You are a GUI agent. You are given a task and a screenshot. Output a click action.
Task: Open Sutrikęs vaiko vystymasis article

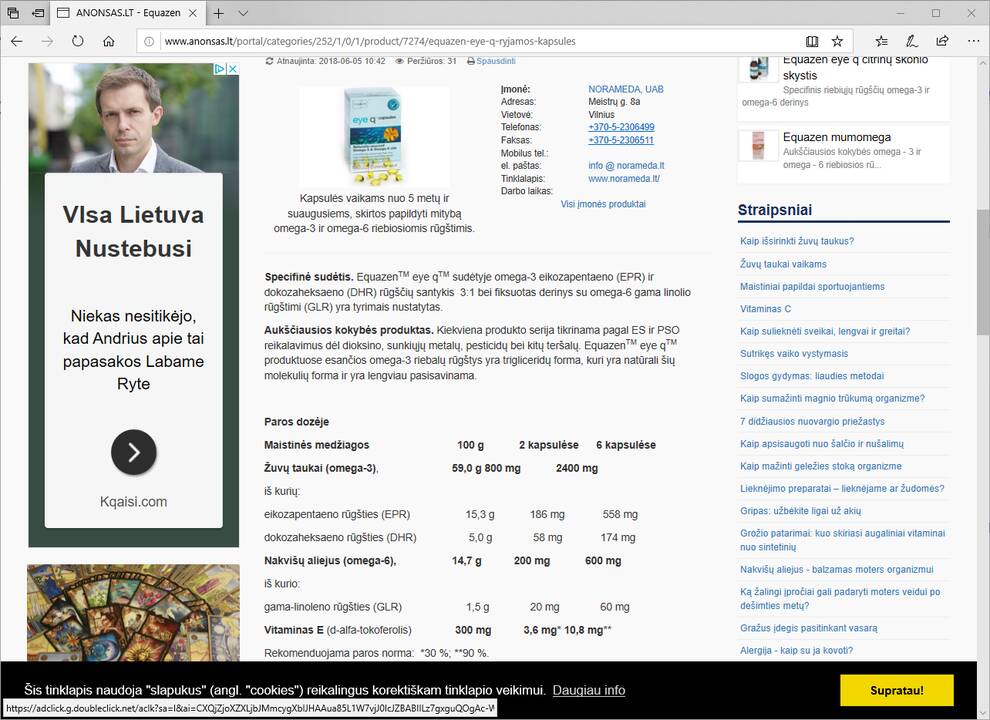click(794, 354)
